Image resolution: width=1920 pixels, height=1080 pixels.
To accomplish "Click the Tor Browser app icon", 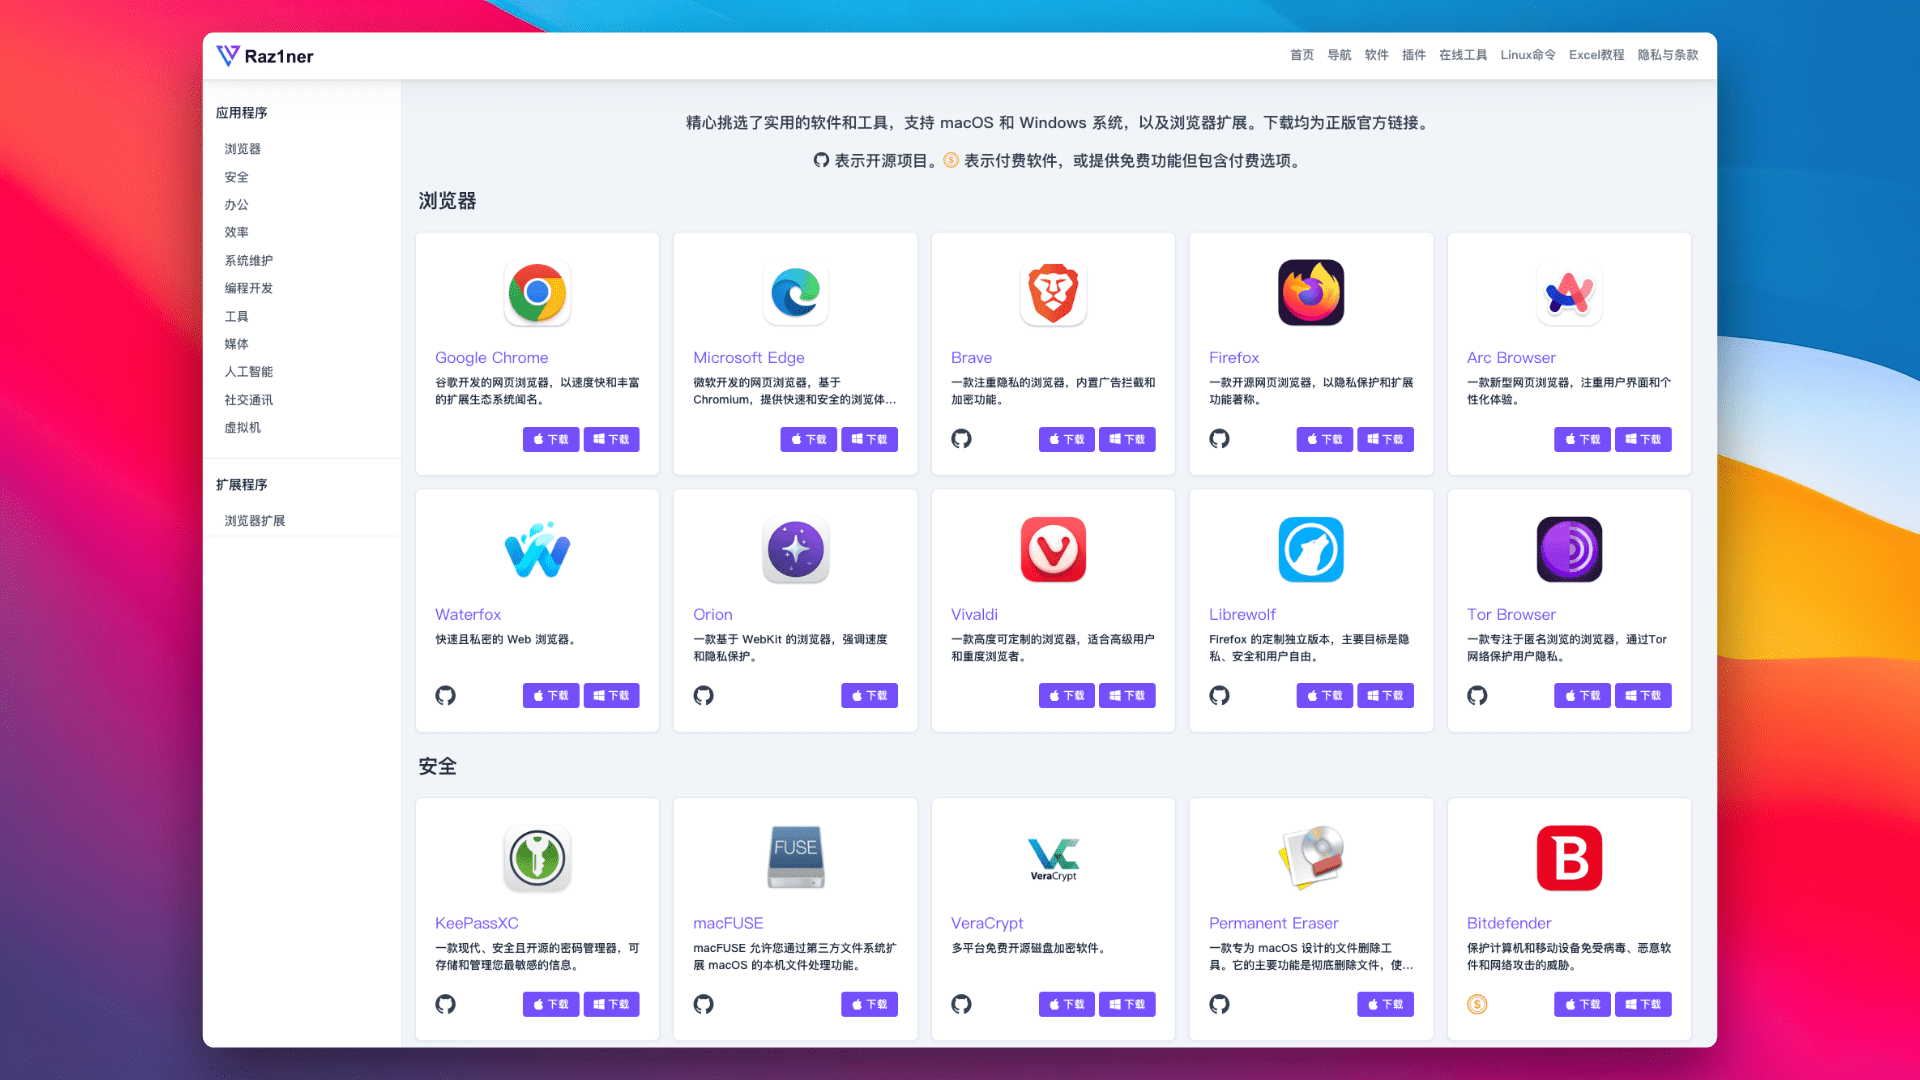I will [1569, 550].
